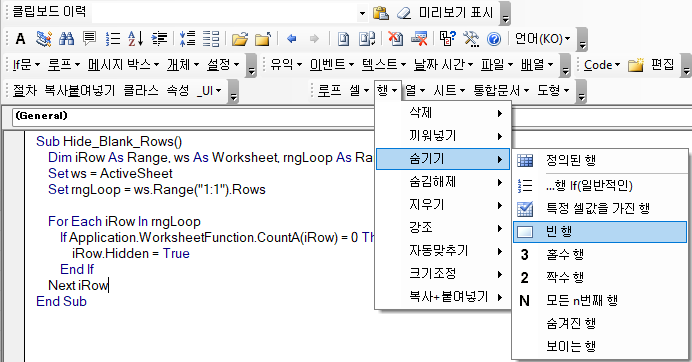Select the 숨겨진 행 menu item
The width and height of the screenshot is (692, 362).
pyautogui.click(x=600, y=323)
